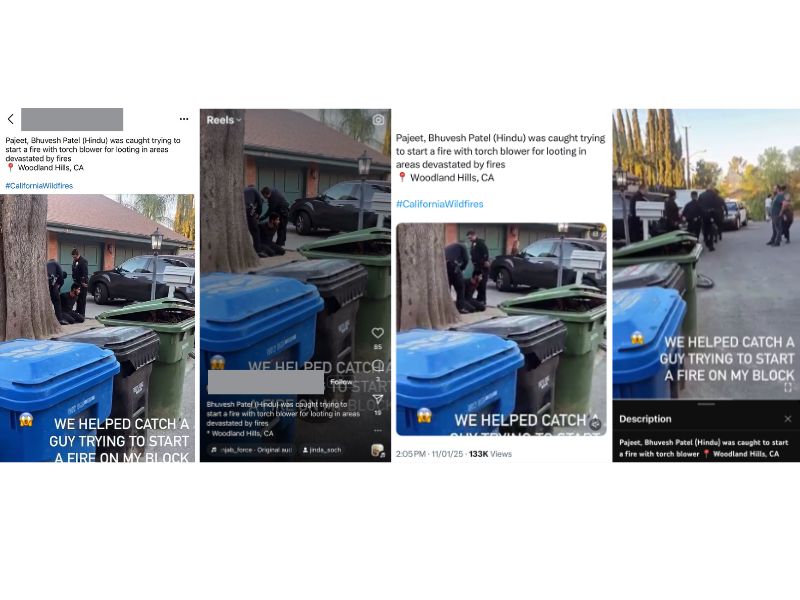Image resolution: width=800 pixels, height=600 pixels.
Task: Grab the Description panel drag handle
Action: click(x=706, y=404)
